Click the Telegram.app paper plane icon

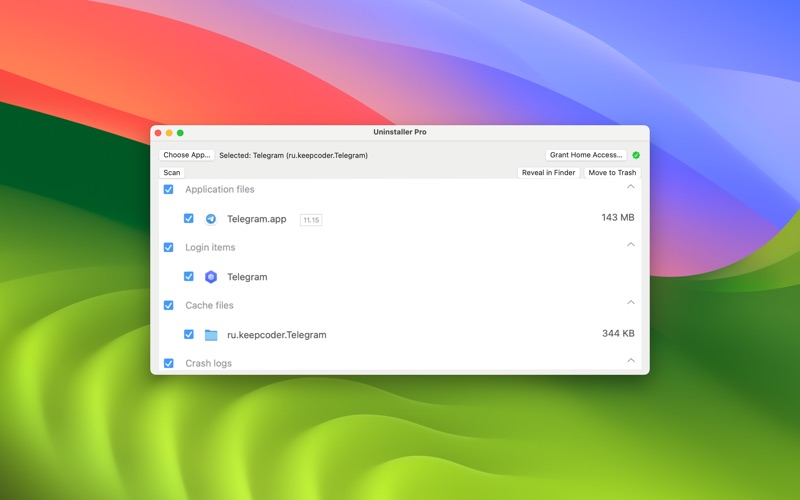(x=211, y=219)
